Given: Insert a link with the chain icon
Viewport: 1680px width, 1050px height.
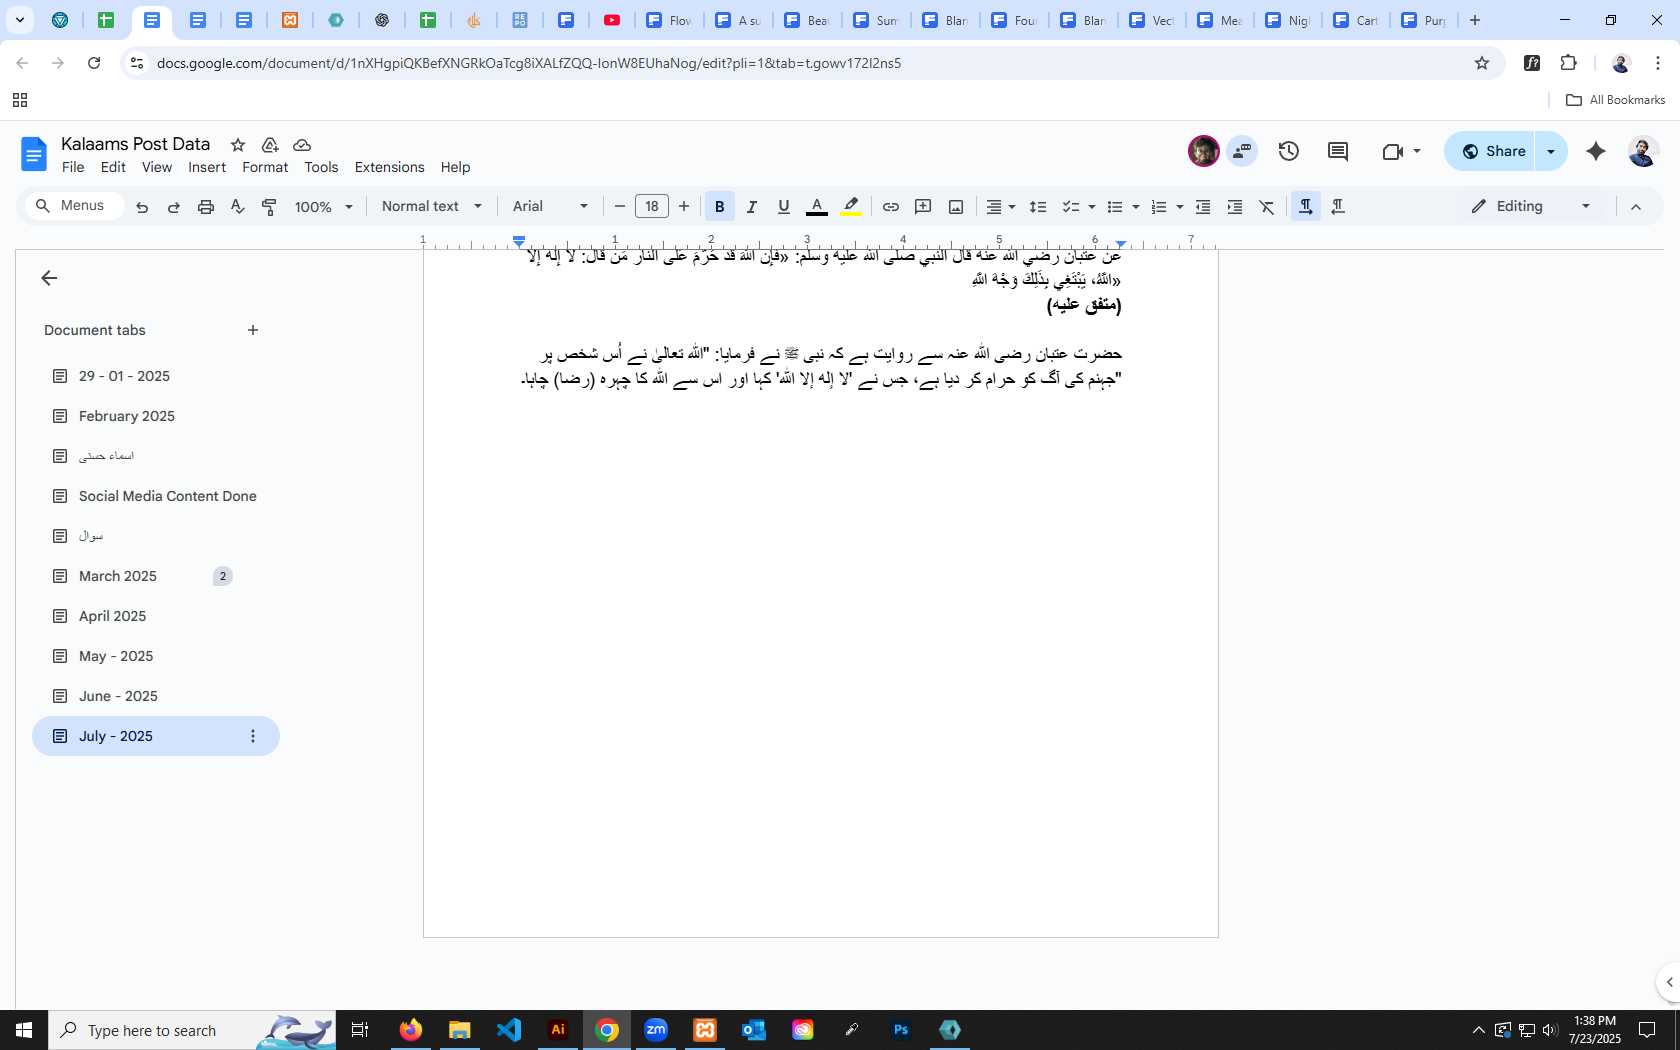Looking at the screenshot, I should 891,207.
